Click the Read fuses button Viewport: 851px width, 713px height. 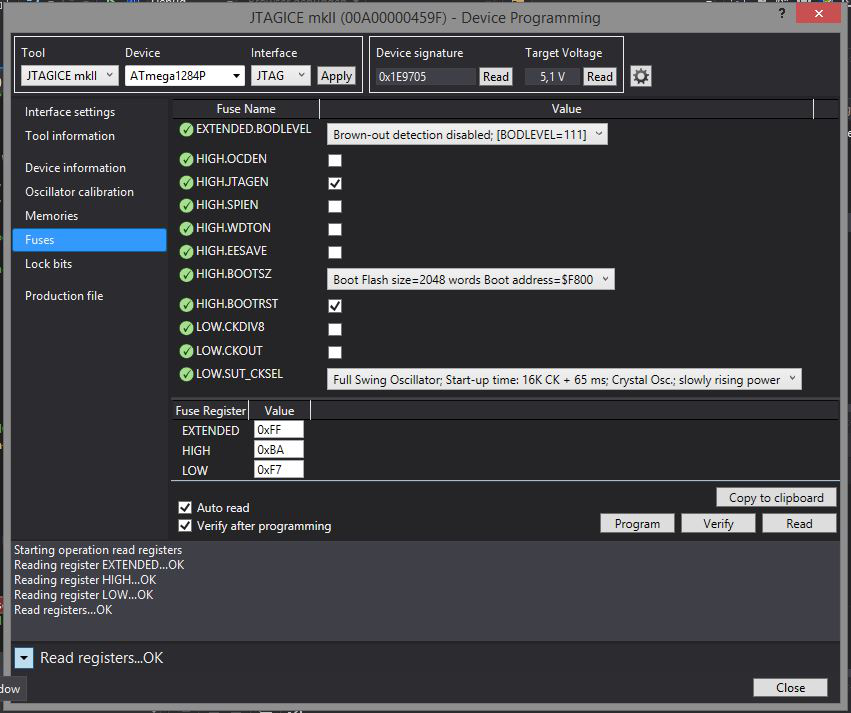(x=799, y=524)
